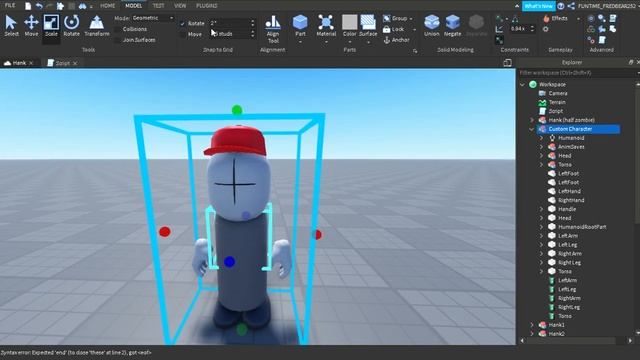Viewport: 640px width, 360px height.
Task: Activate the Select tool
Action: [x=11, y=25]
